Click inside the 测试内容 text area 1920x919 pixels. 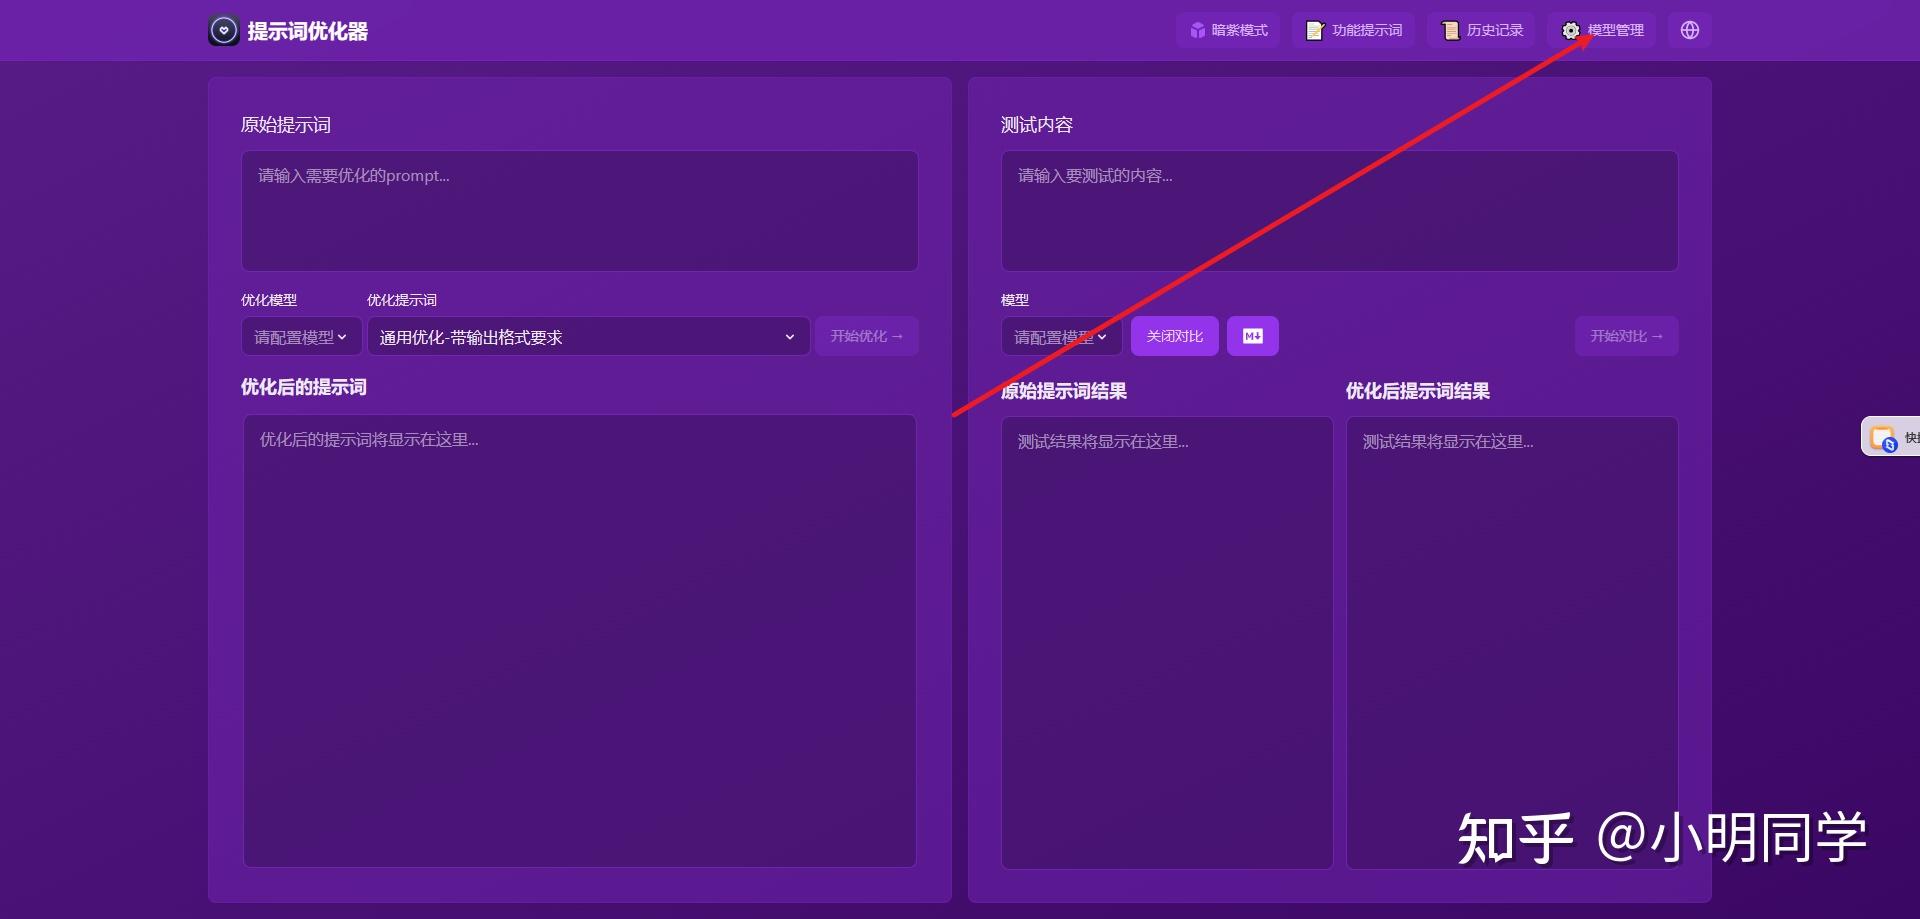pyautogui.click(x=1339, y=210)
